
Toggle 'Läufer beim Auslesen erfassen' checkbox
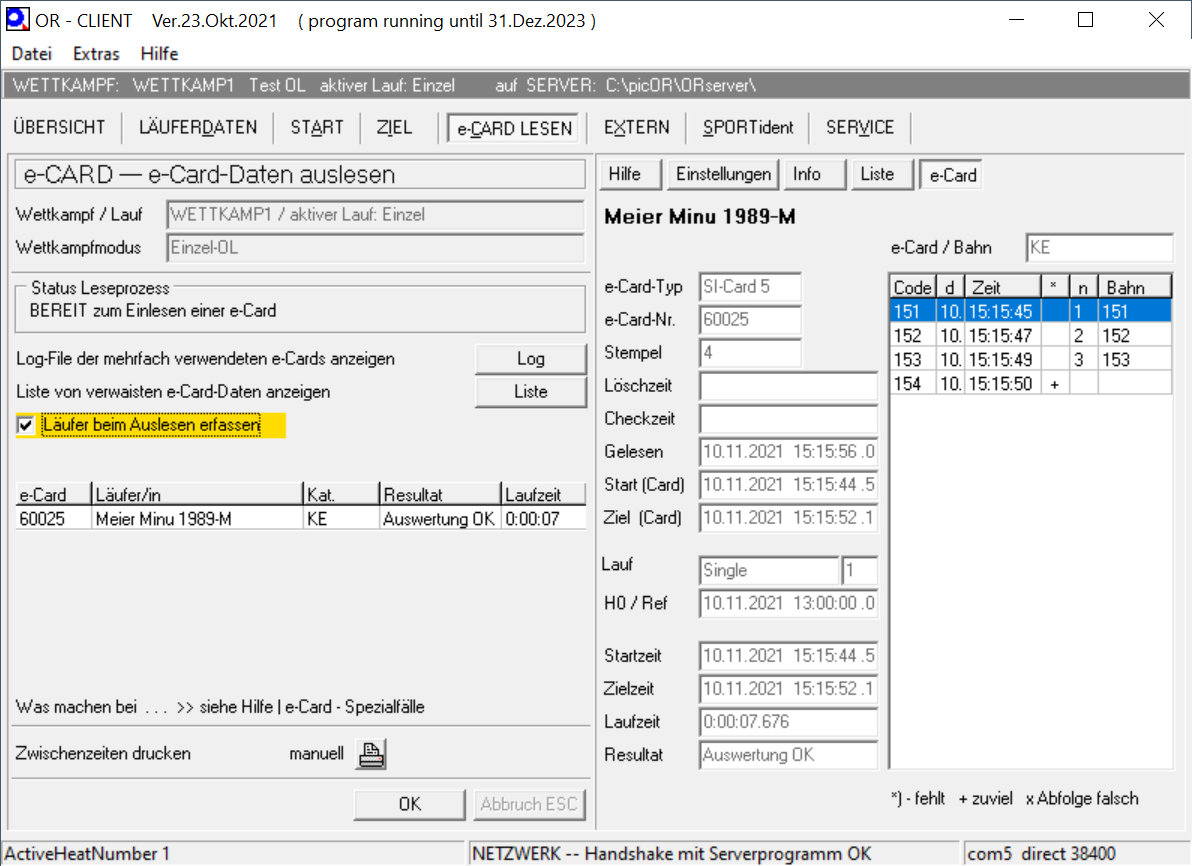click(x=26, y=426)
